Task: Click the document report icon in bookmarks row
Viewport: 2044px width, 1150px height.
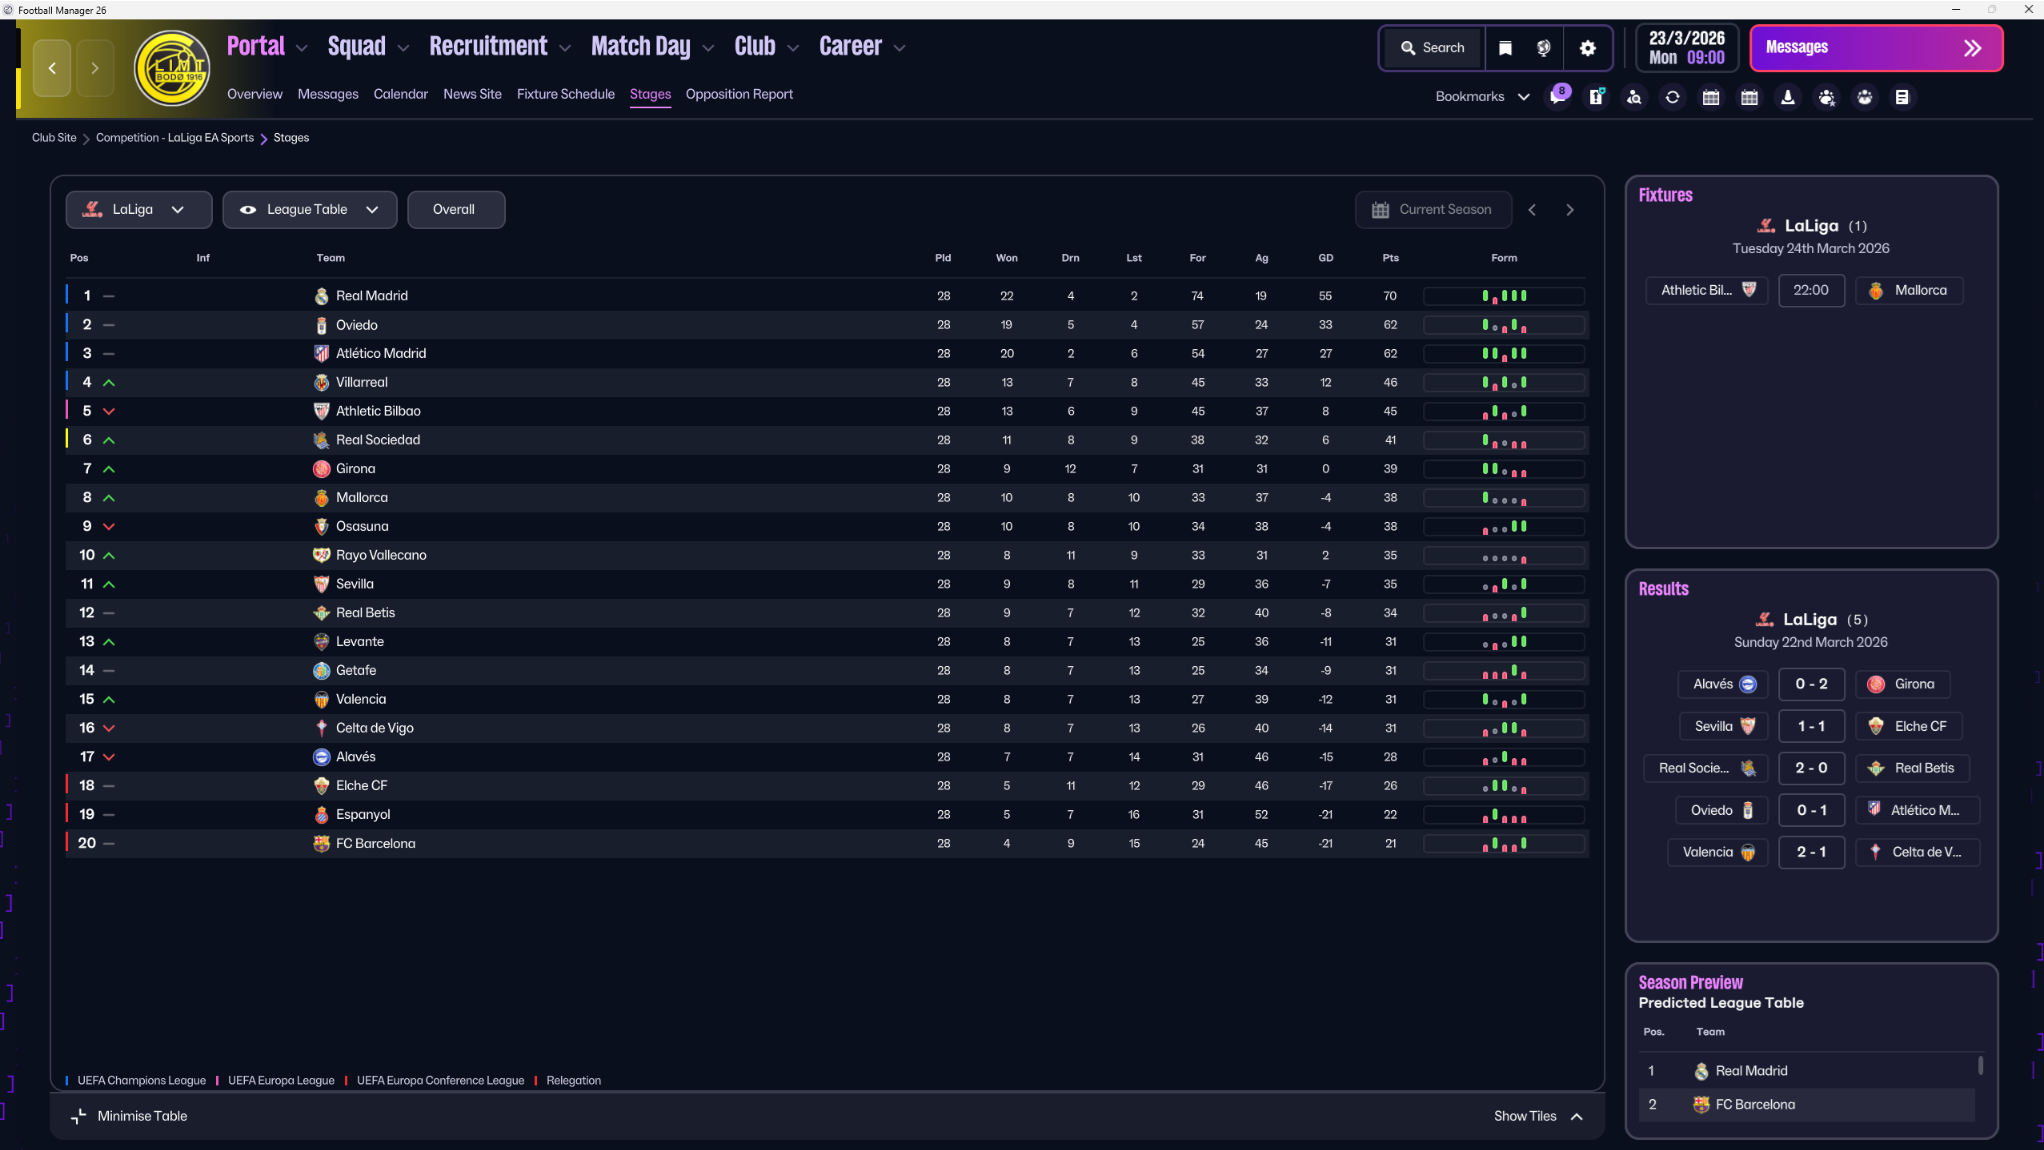Action: (x=1902, y=97)
